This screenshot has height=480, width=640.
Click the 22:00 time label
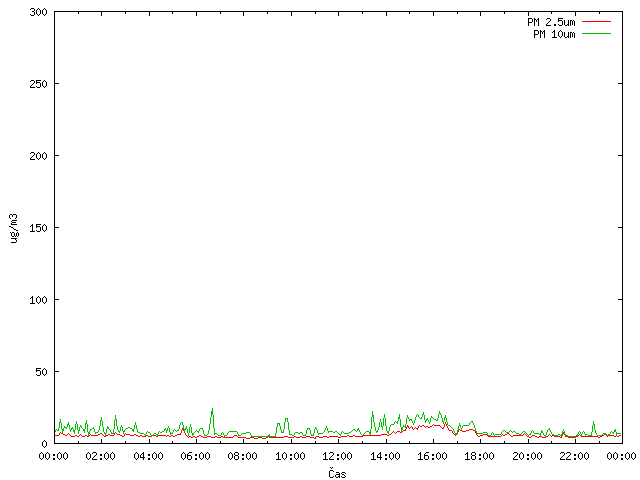click(x=574, y=456)
